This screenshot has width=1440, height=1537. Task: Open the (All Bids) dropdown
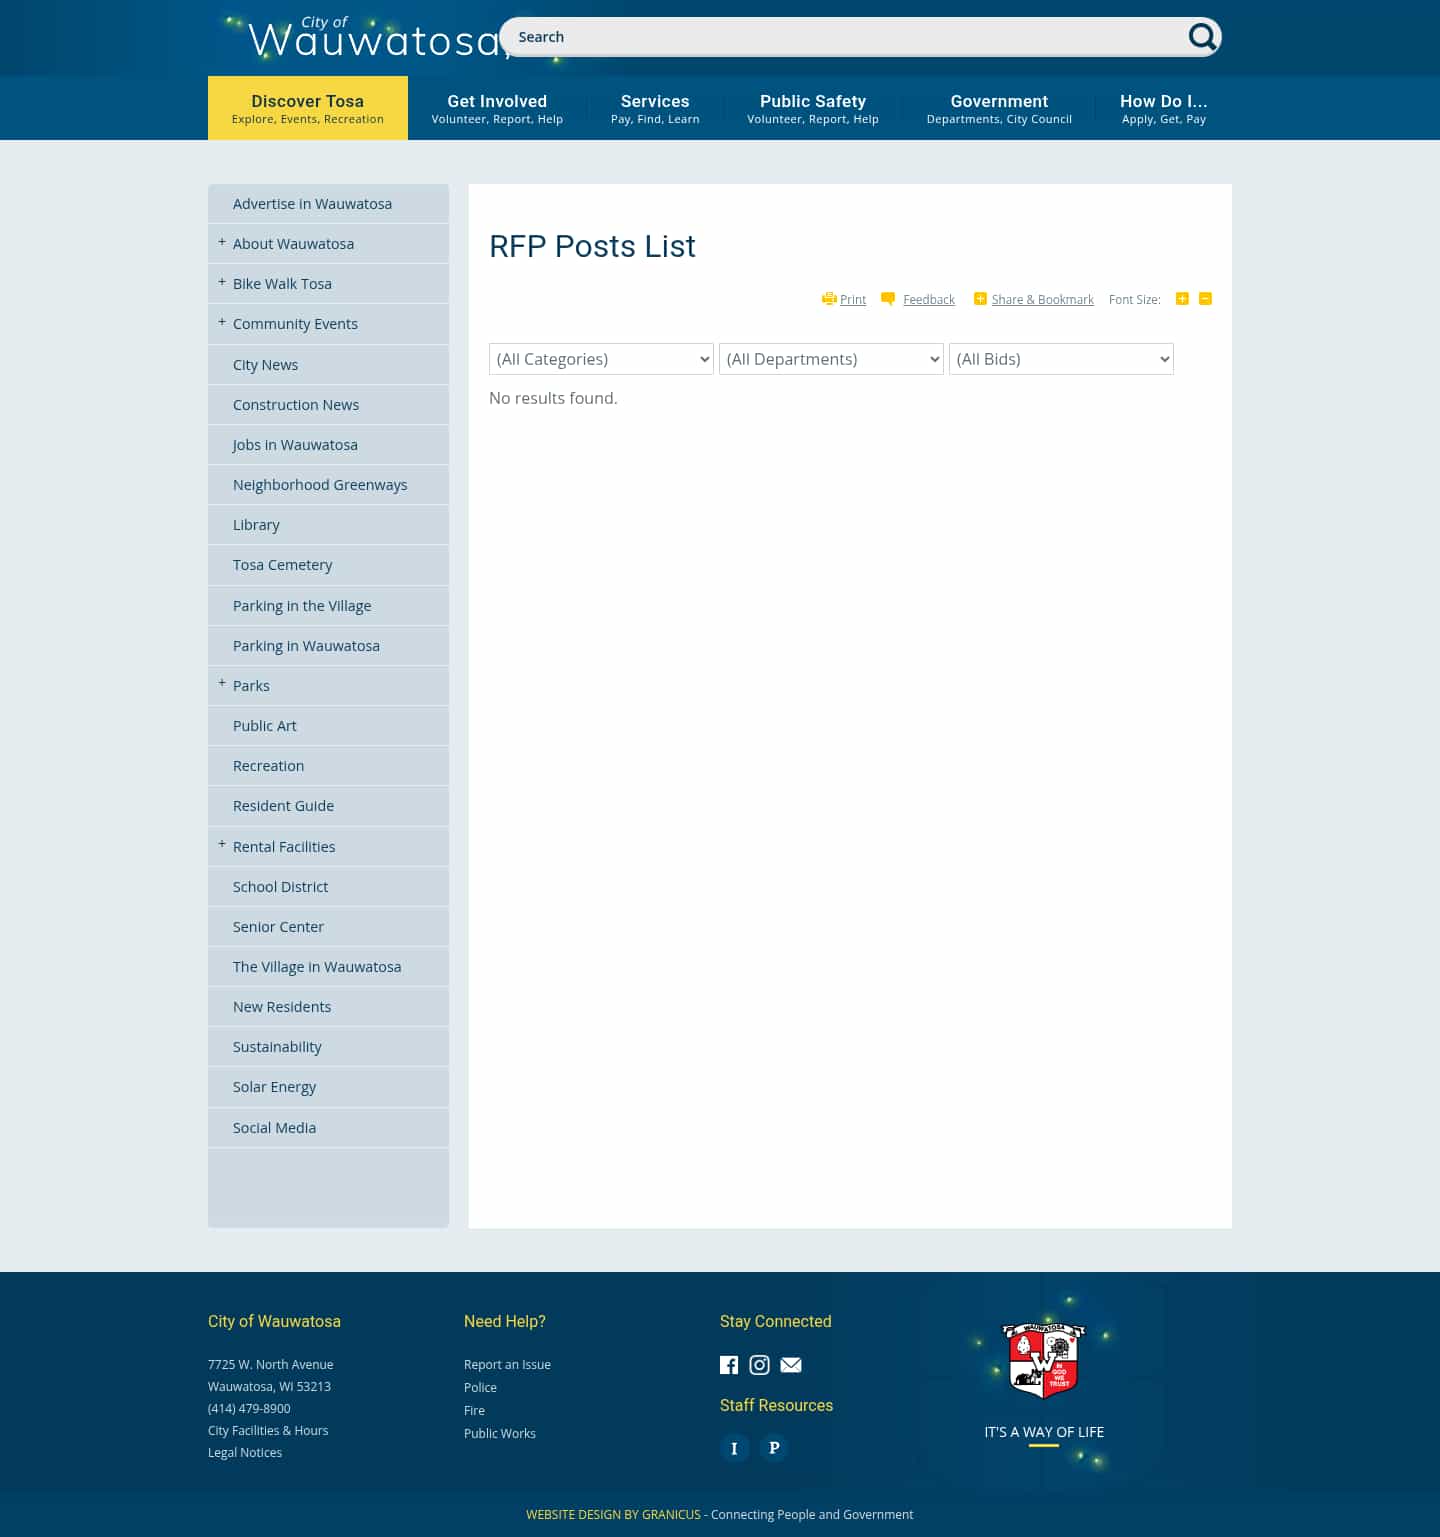pyautogui.click(x=1061, y=359)
